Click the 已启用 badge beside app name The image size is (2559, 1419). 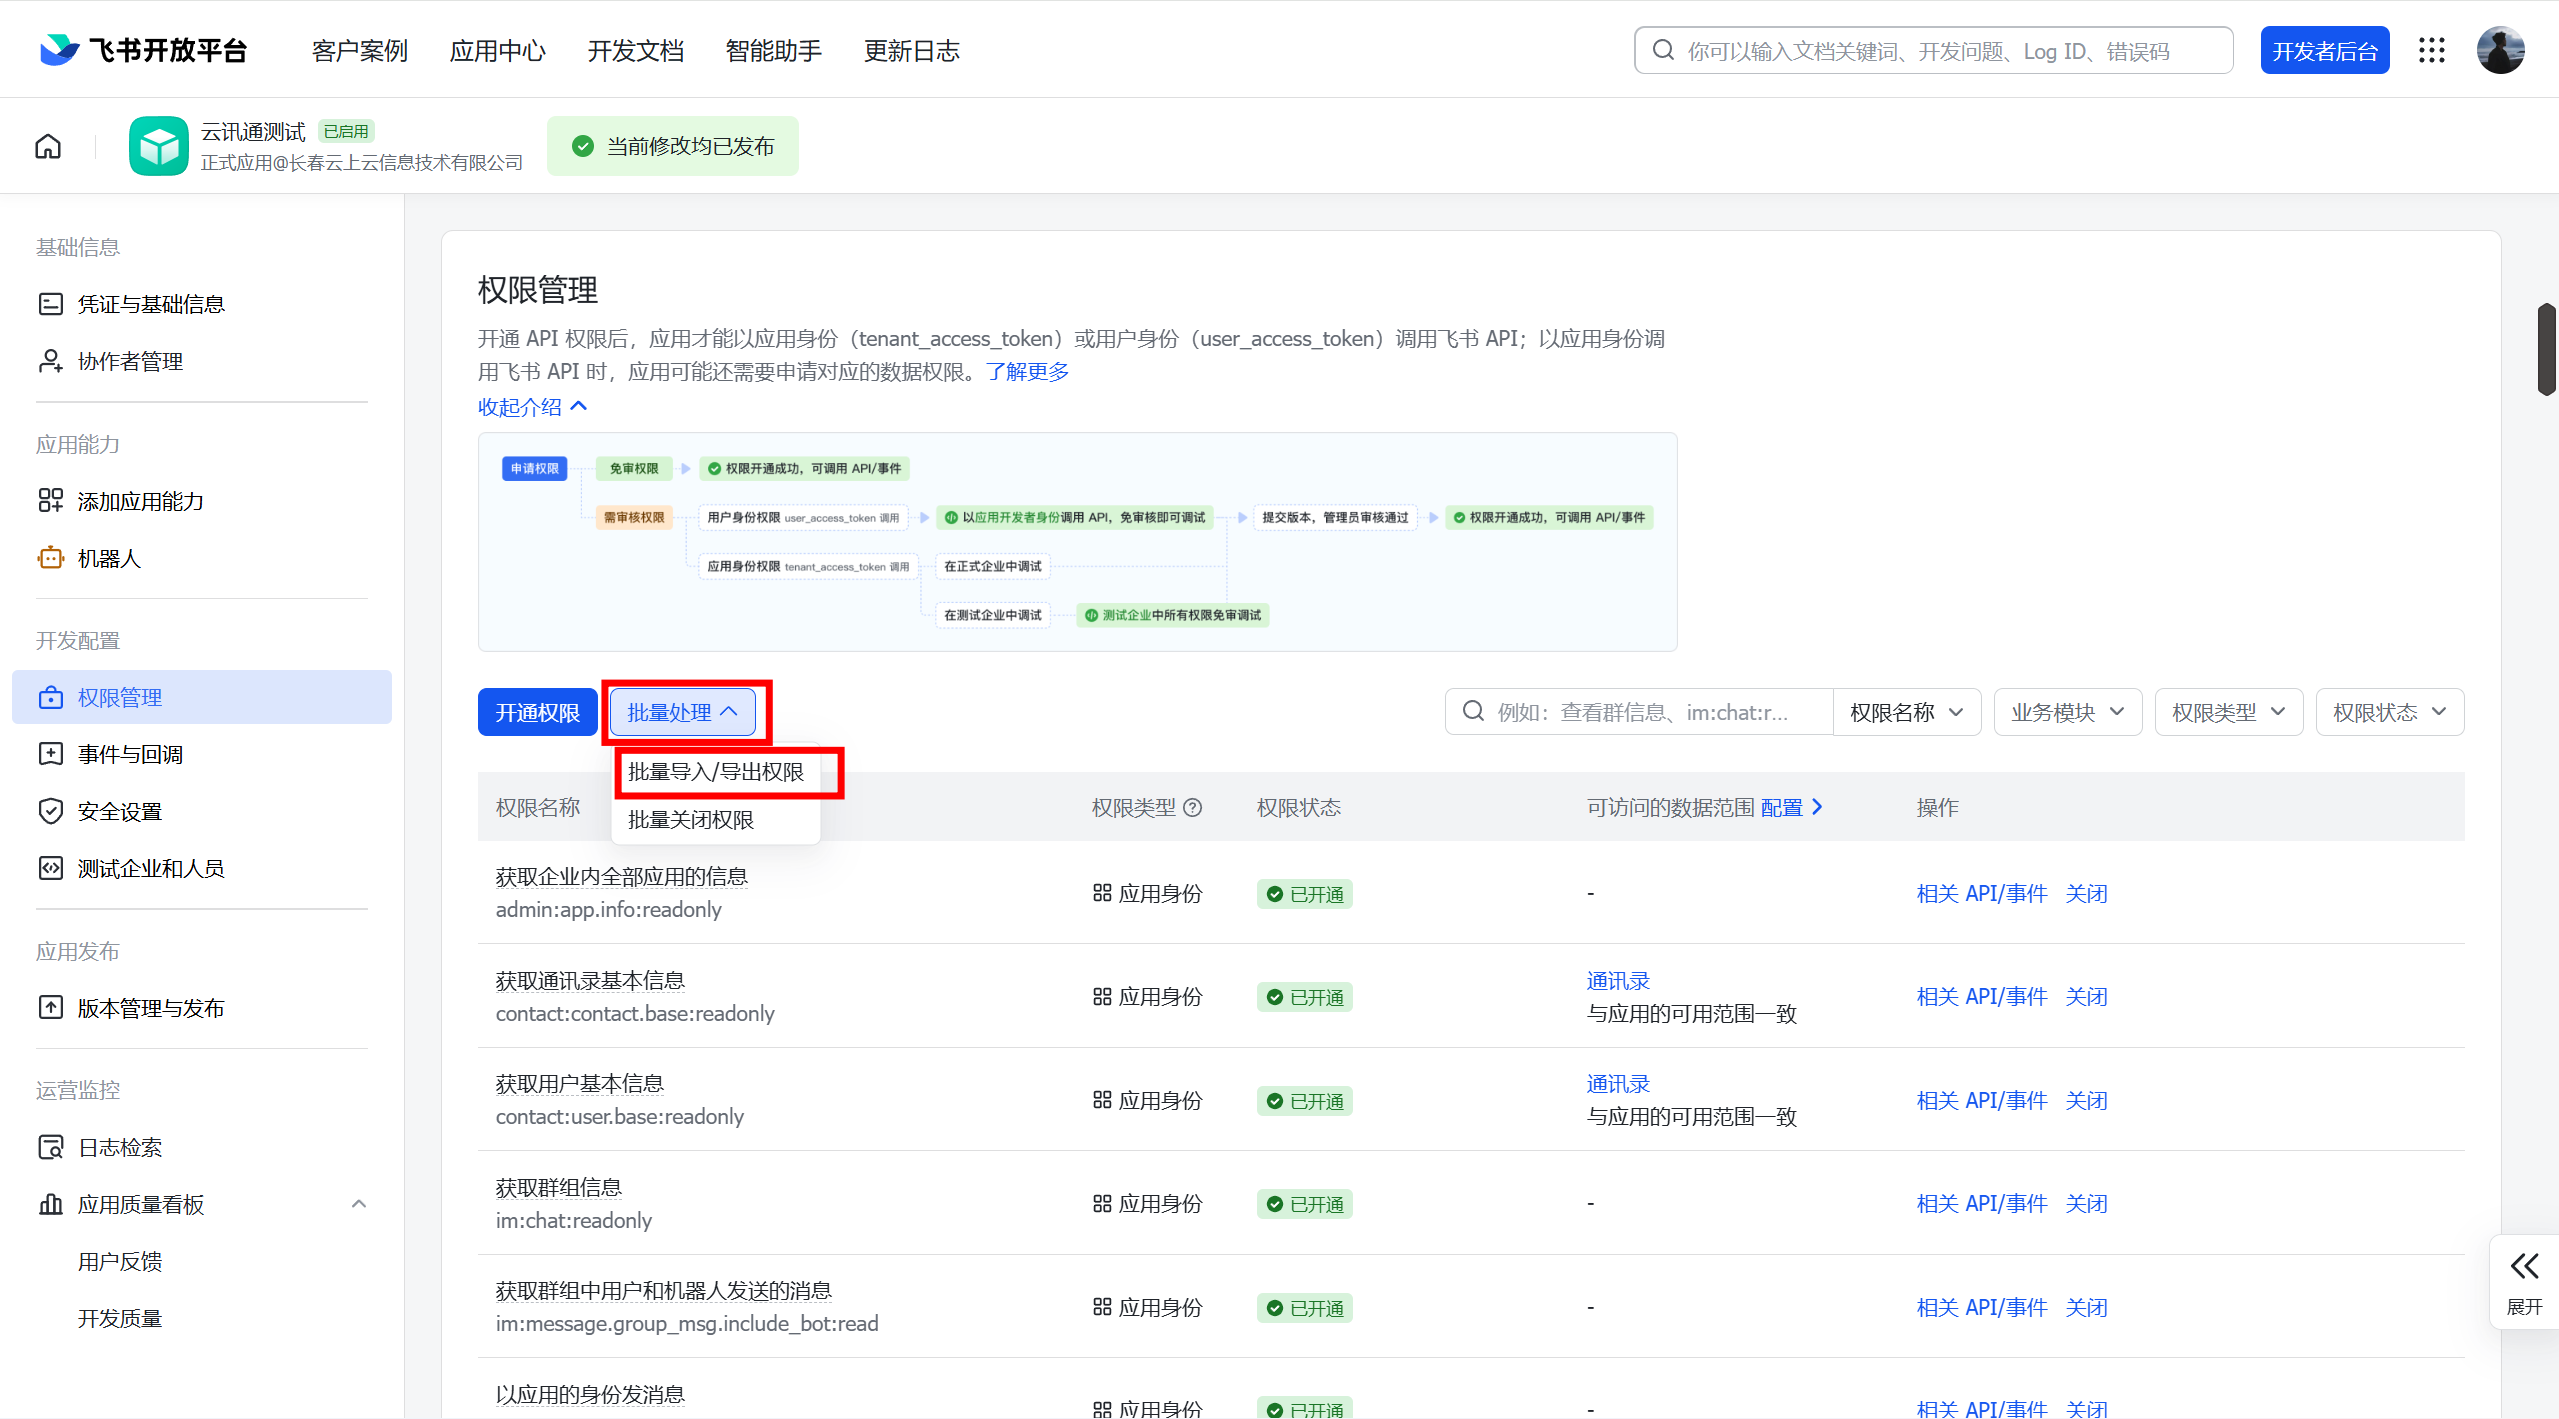pyautogui.click(x=346, y=131)
